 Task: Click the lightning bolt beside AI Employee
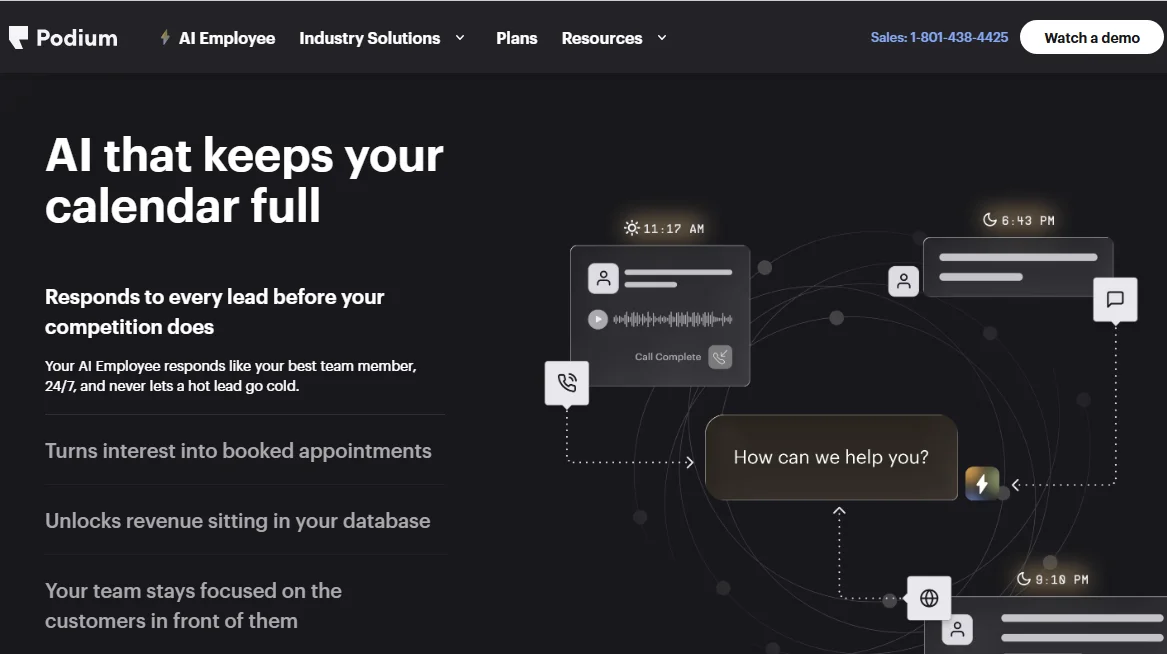click(165, 37)
